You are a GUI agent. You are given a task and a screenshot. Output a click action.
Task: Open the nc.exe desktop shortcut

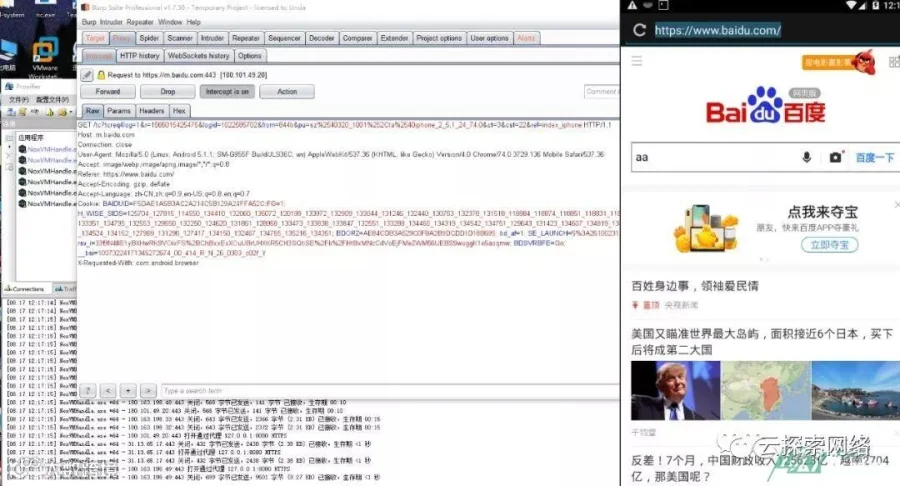(x=45, y=10)
